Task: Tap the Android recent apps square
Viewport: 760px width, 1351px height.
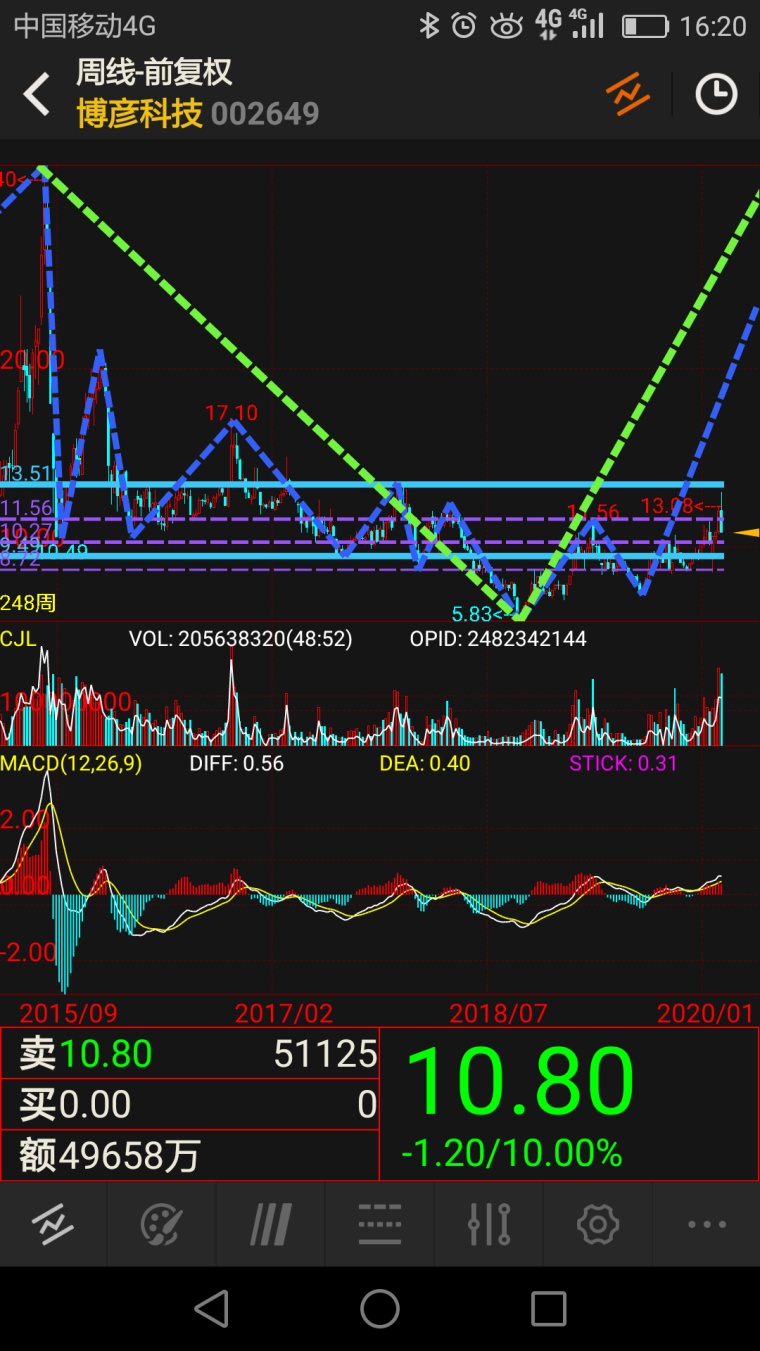Action: (x=548, y=1308)
